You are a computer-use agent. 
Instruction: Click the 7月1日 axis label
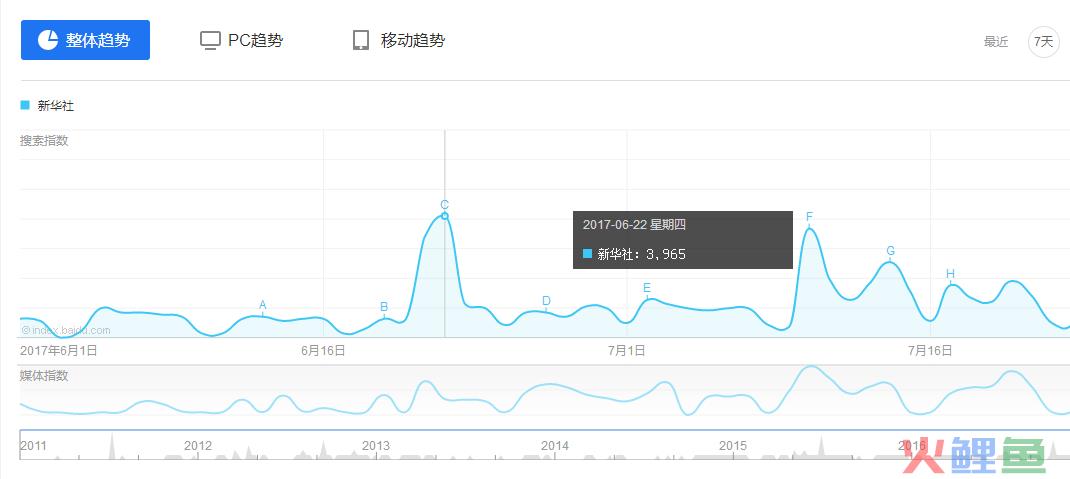pos(626,351)
